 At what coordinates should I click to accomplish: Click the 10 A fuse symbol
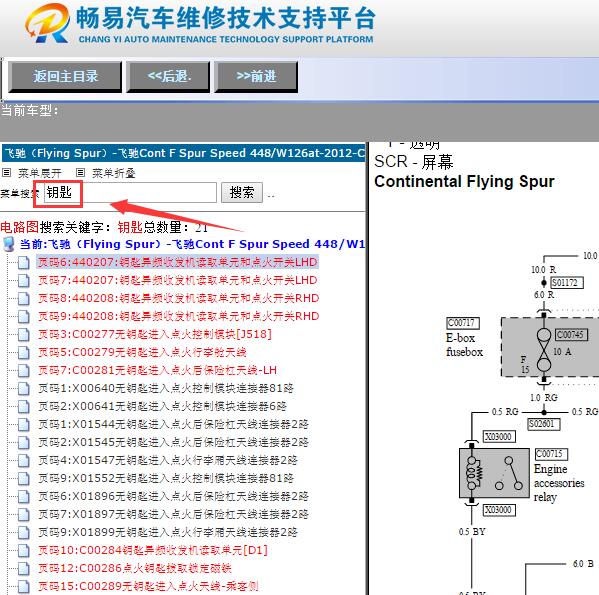coord(544,350)
